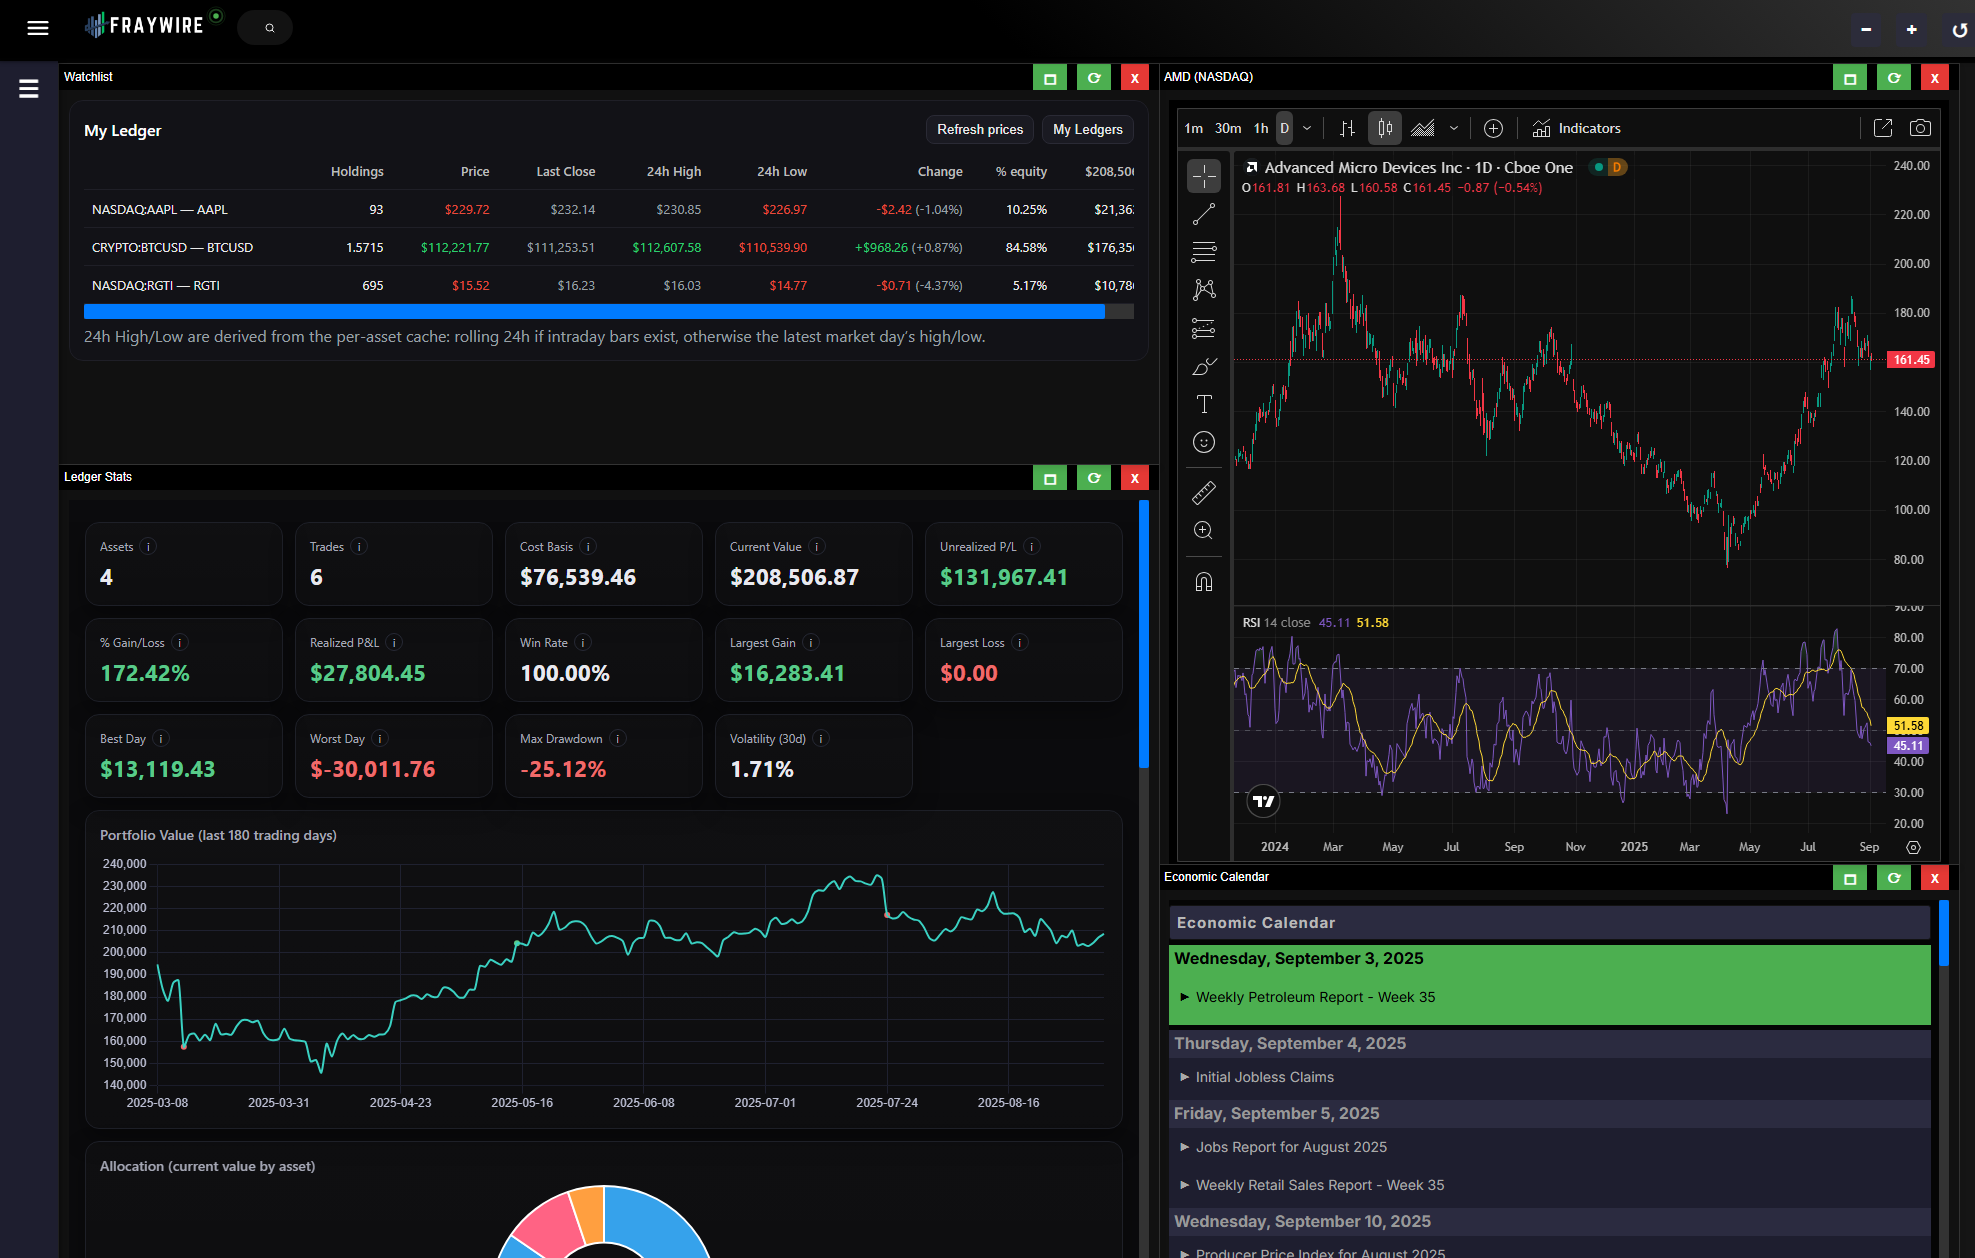Open chart in popup window icon

coord(1882,128)
